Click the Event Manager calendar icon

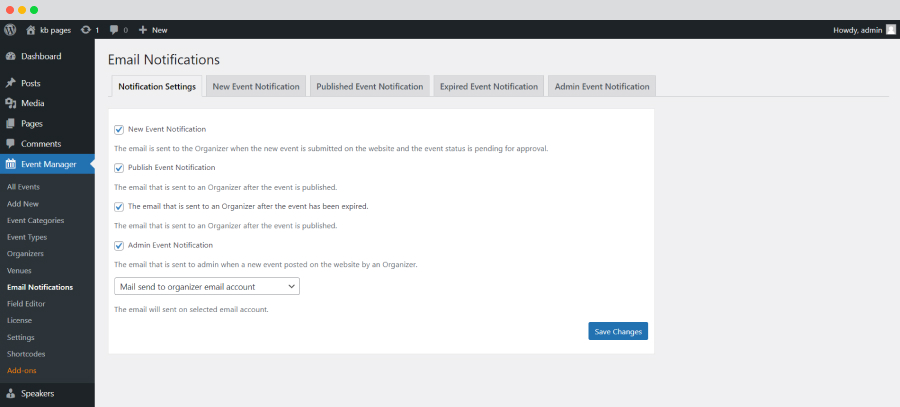point(10,164)
